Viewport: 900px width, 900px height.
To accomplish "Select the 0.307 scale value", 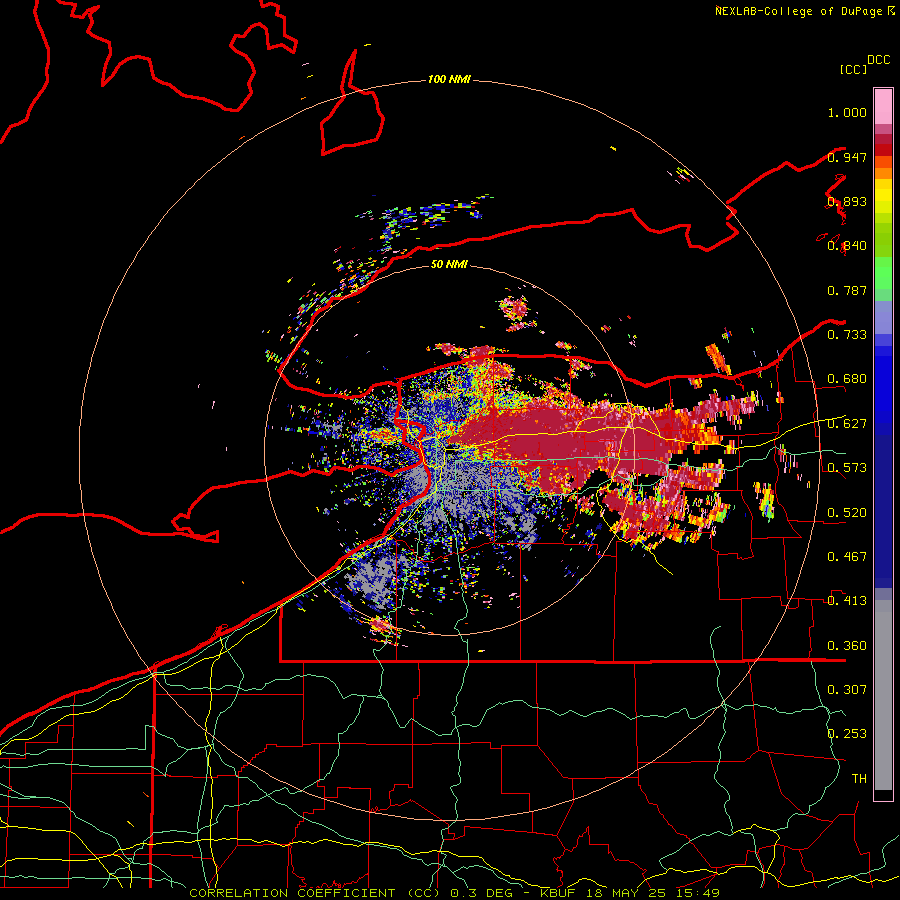I will 847,690.
